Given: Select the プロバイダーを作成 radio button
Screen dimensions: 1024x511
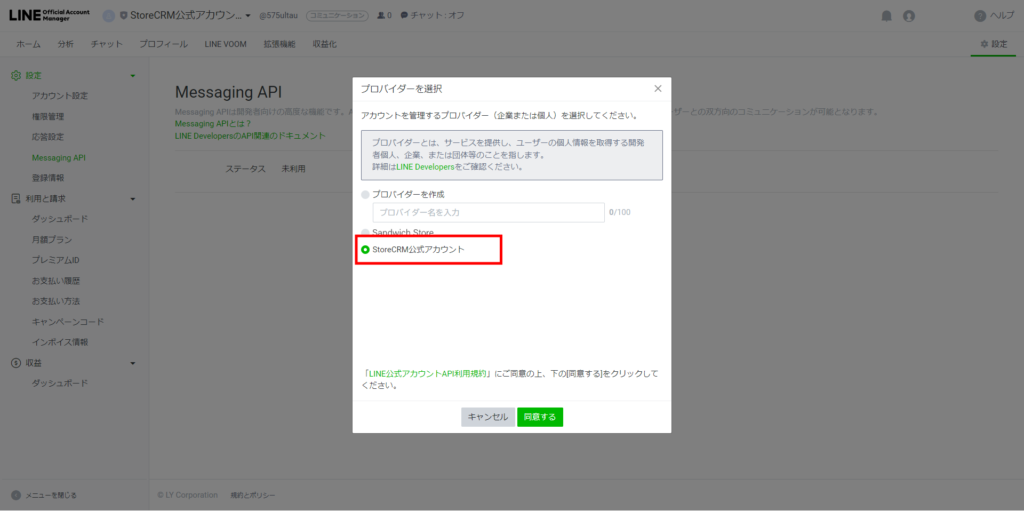Looking at the screenshot, I should point(365,195).
